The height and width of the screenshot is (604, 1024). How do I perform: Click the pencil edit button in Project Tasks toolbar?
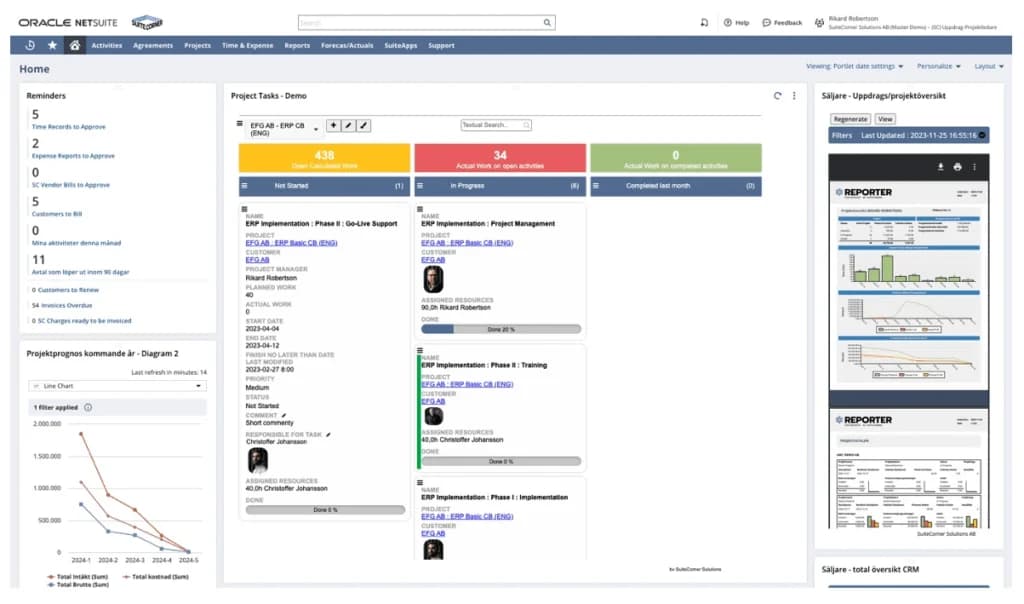(x=349, y=125)
